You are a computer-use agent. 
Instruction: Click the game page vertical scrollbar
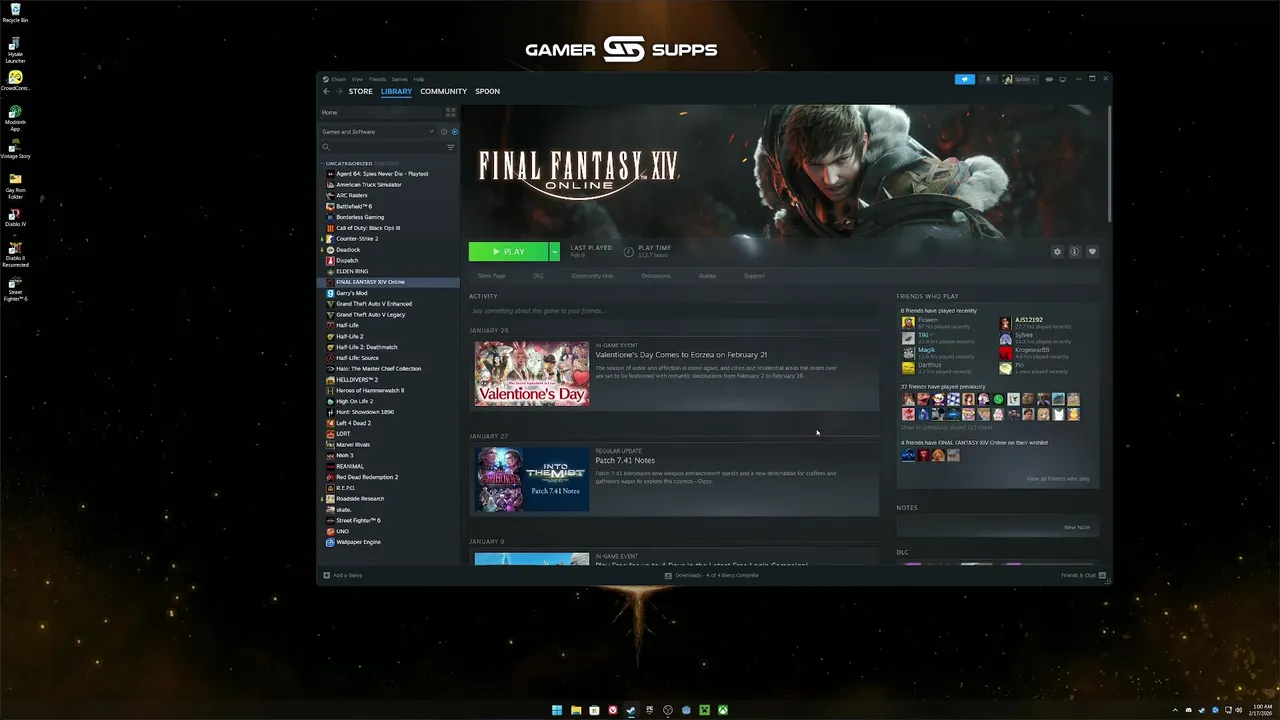click(1108, 164)
